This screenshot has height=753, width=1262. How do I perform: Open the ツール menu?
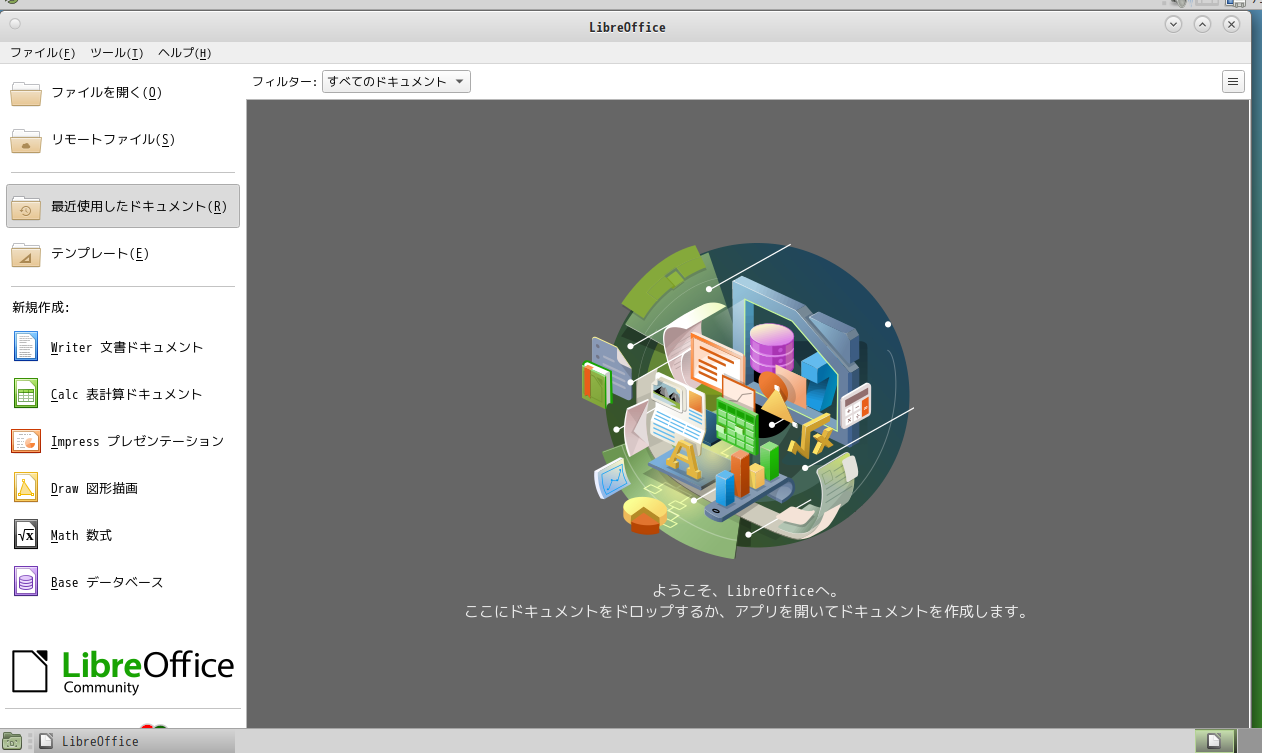[116, 53]
